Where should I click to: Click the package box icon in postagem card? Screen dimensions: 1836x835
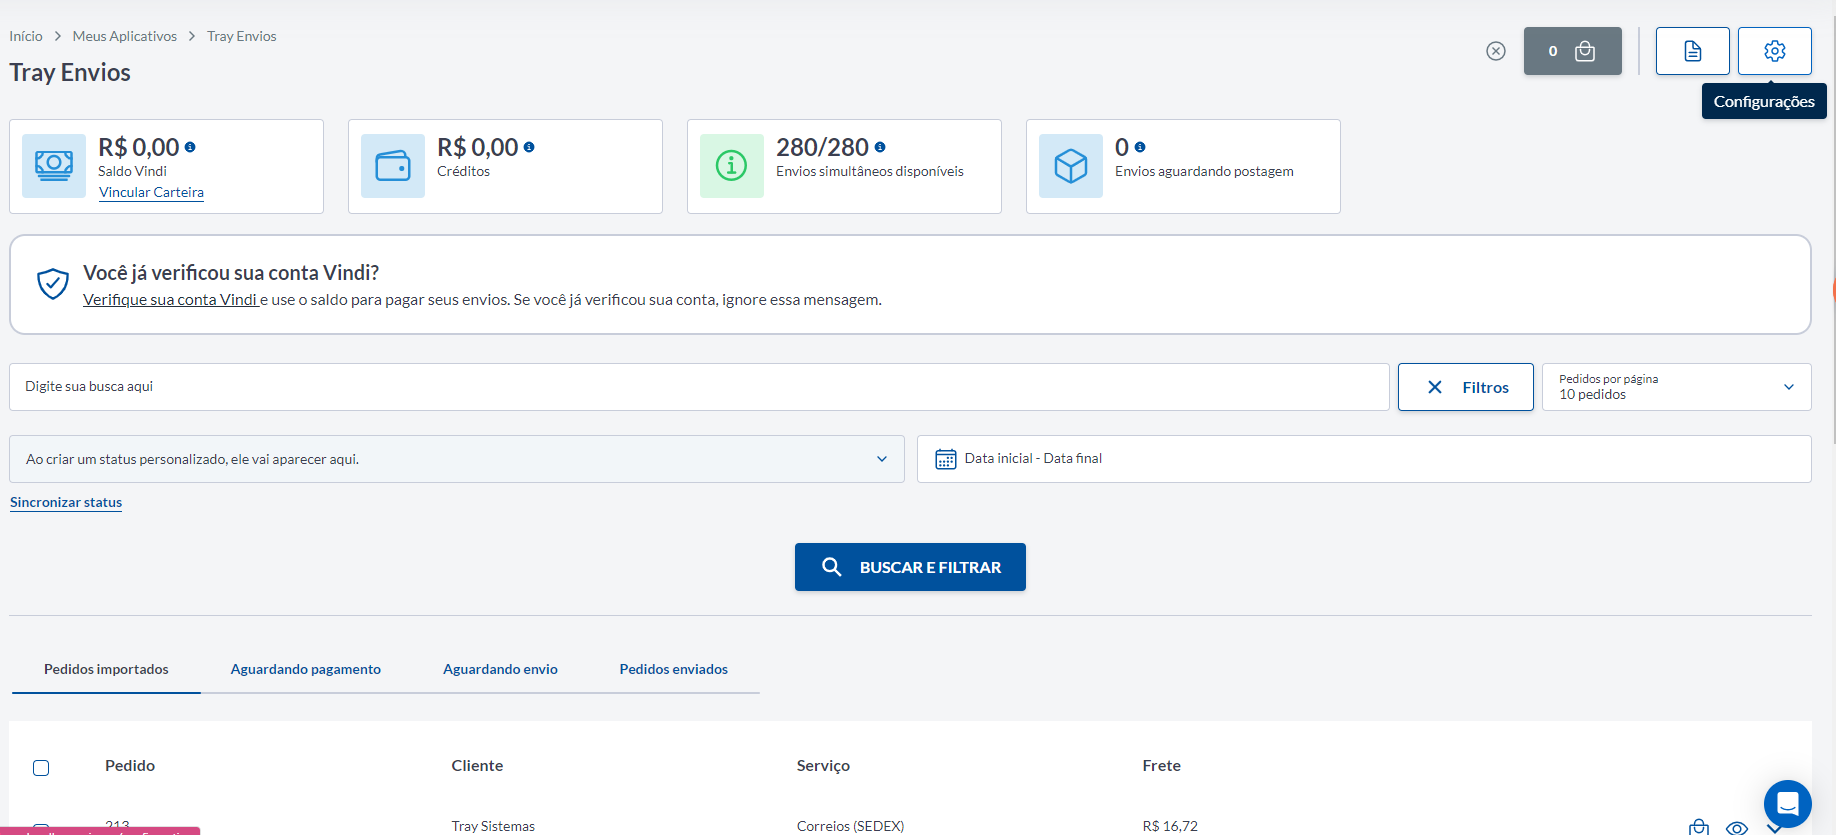pos(1071,166)
